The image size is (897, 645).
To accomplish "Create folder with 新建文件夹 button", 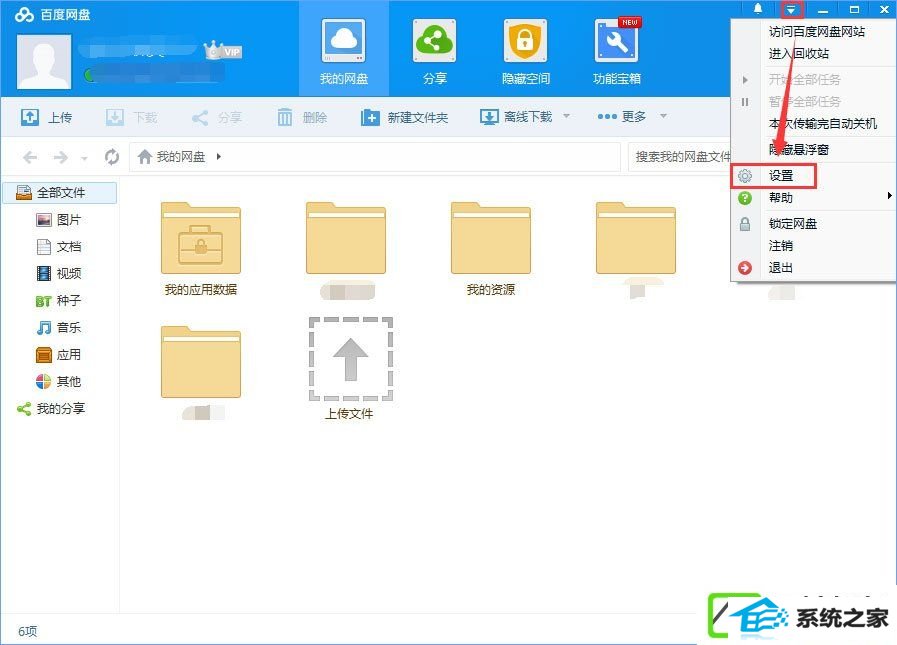I will click(x=404, y=117).
